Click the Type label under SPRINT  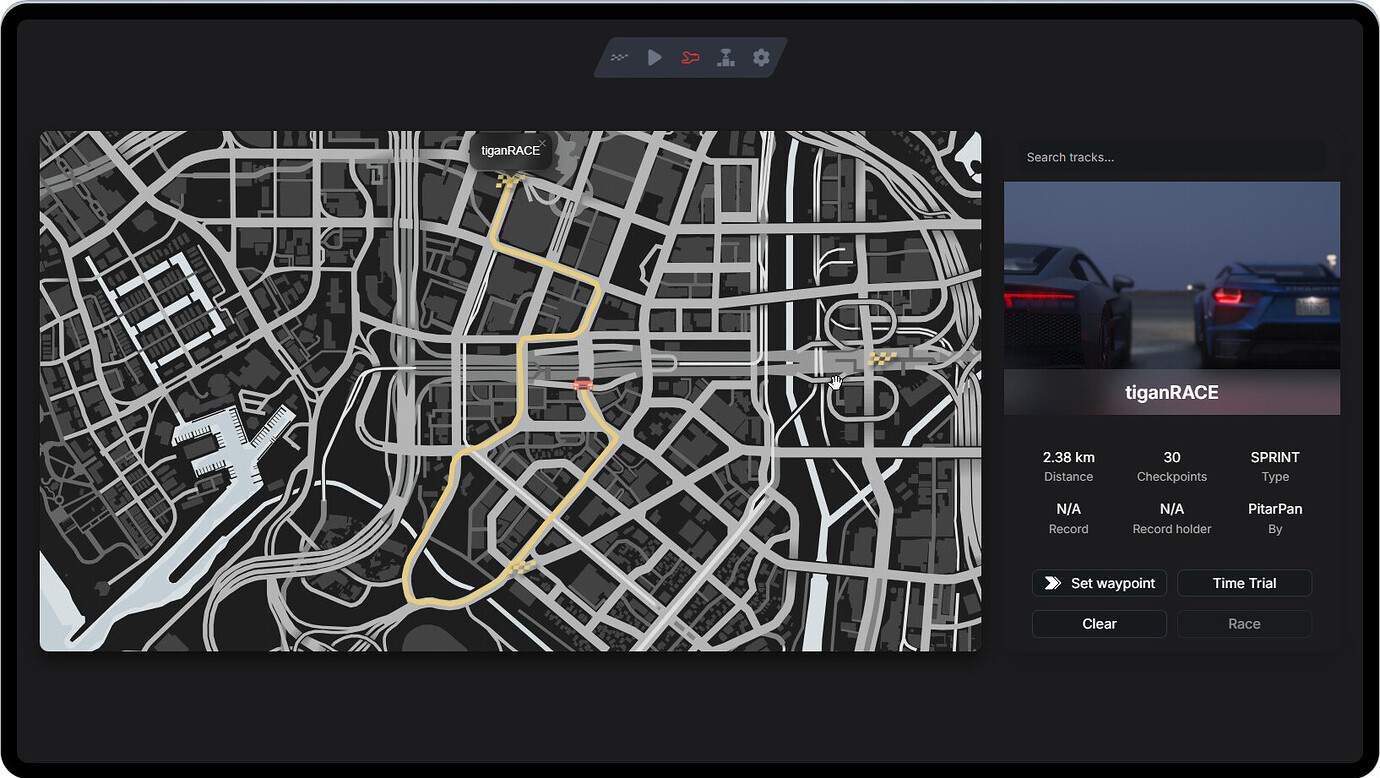(1275, 477)
